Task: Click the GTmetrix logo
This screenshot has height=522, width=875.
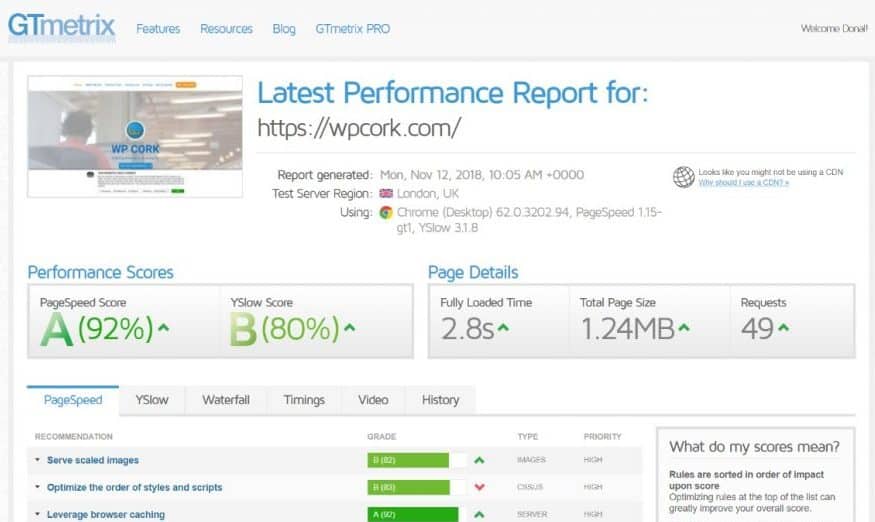Action: (x=61, y=27)
